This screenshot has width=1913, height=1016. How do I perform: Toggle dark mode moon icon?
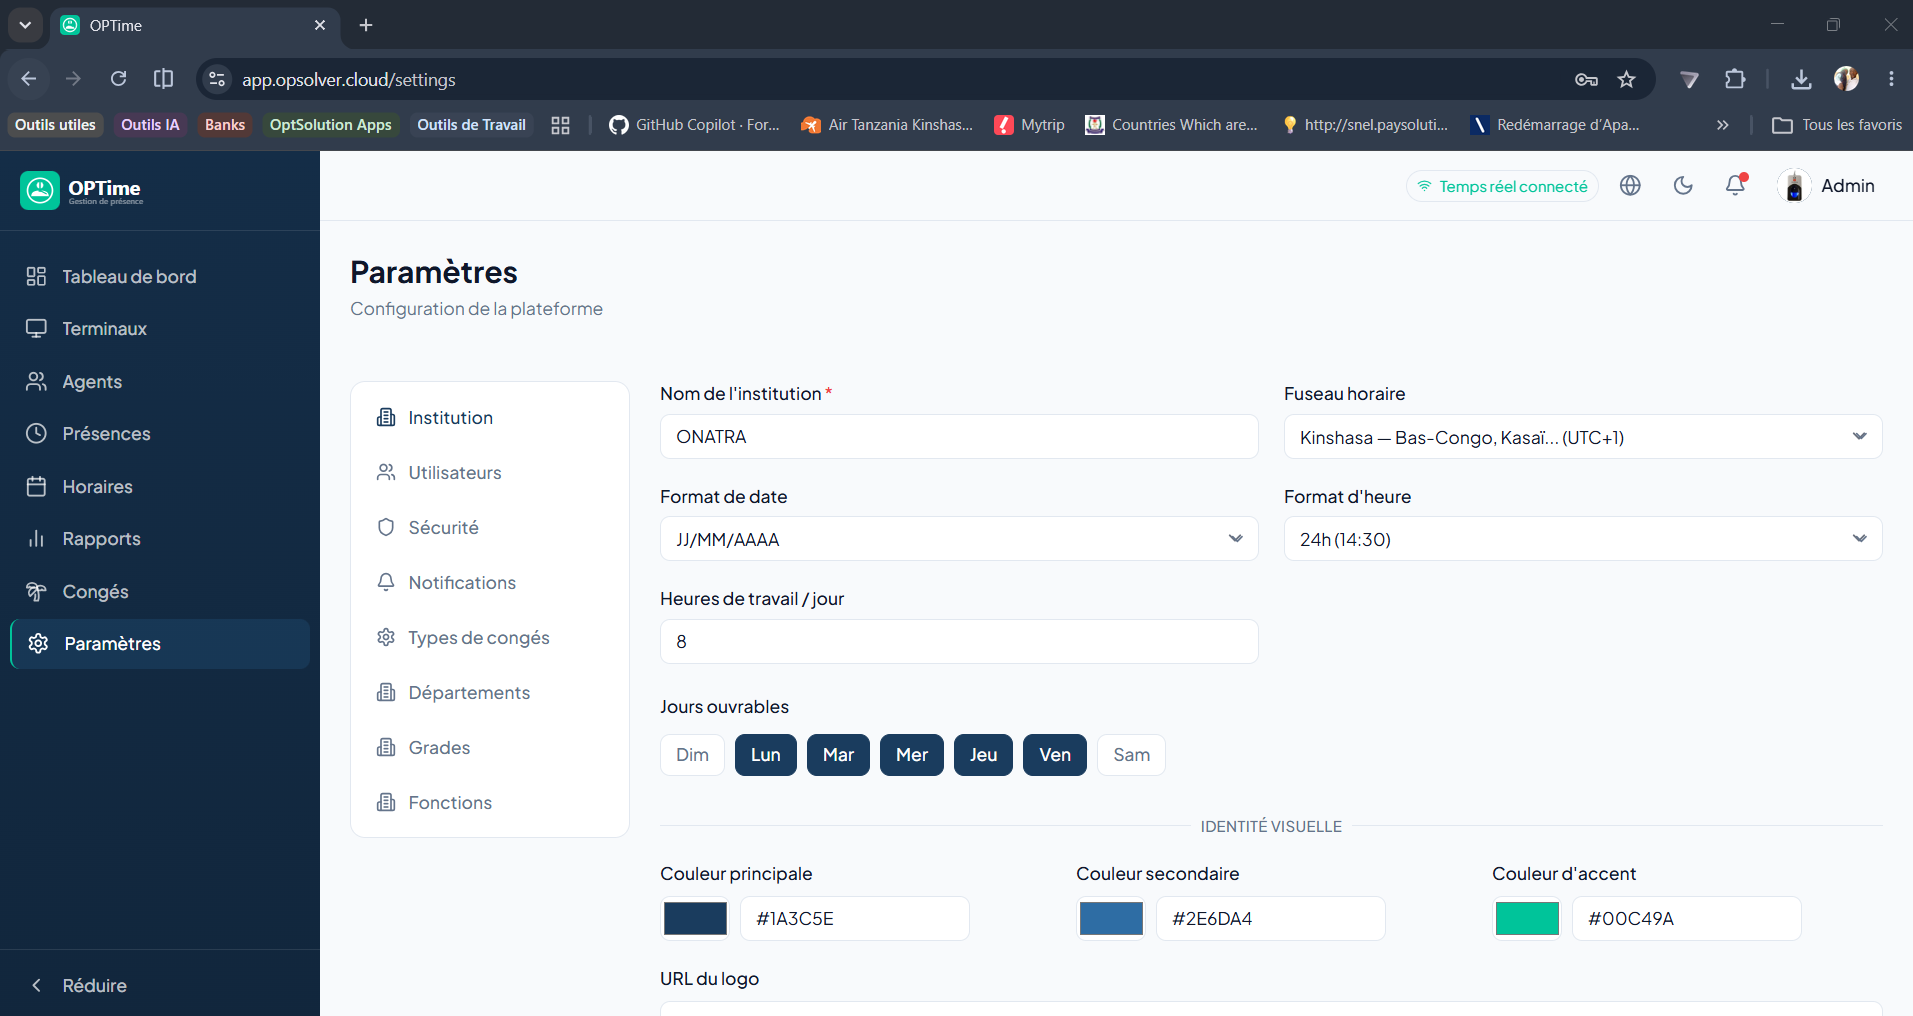pyautogui.click(x=1683, y=186)
